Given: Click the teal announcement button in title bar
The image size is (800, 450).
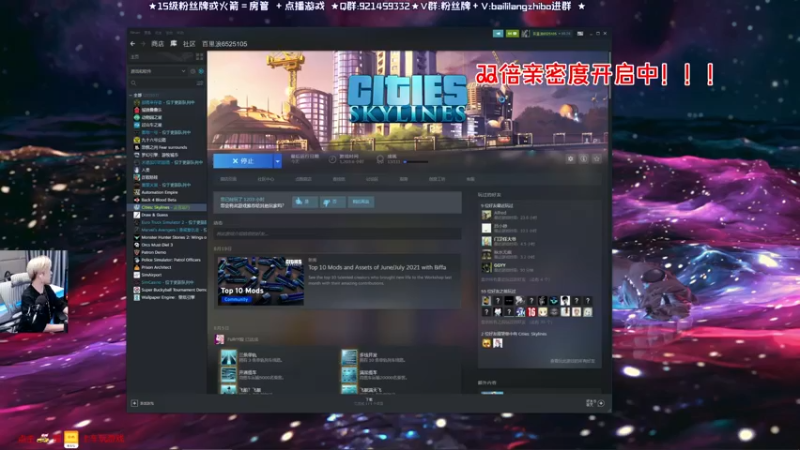Looking at the screenshot, I should (x=498, y=34).
